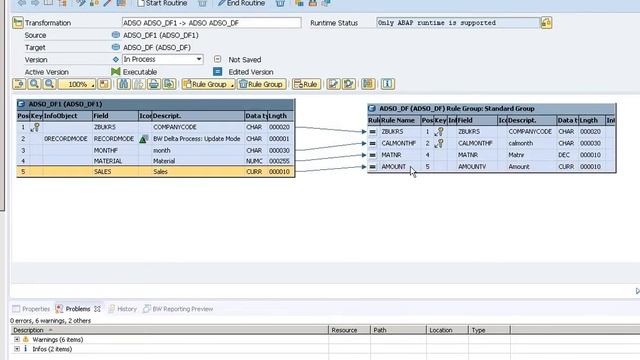The image size is (640, 360).
Task: Click the Rule Name column header in the target table
Action: (x=400, y=120)
